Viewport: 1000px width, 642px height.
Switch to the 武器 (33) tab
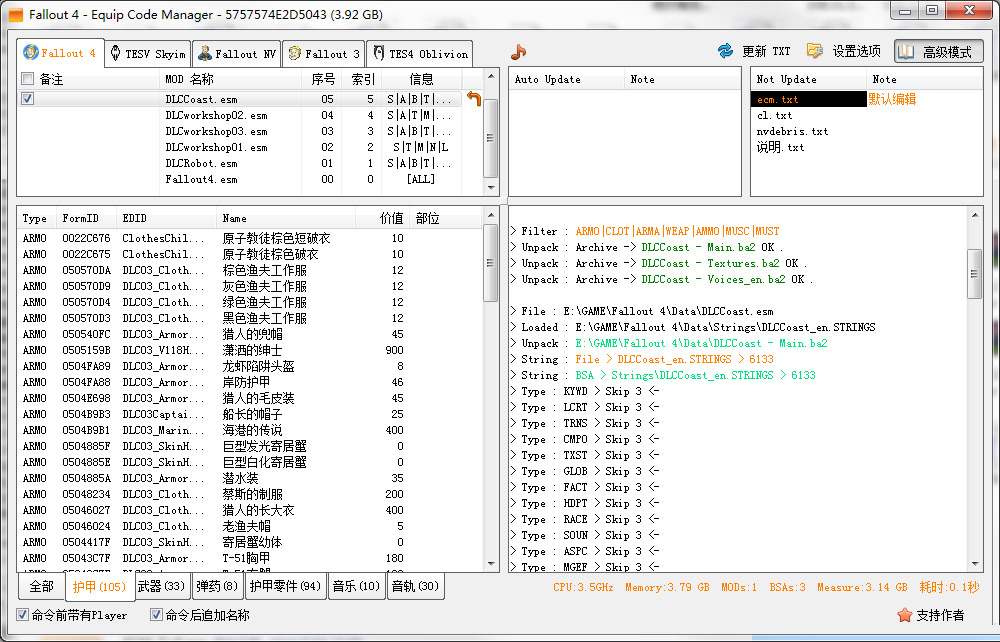(x=162, y=586)
